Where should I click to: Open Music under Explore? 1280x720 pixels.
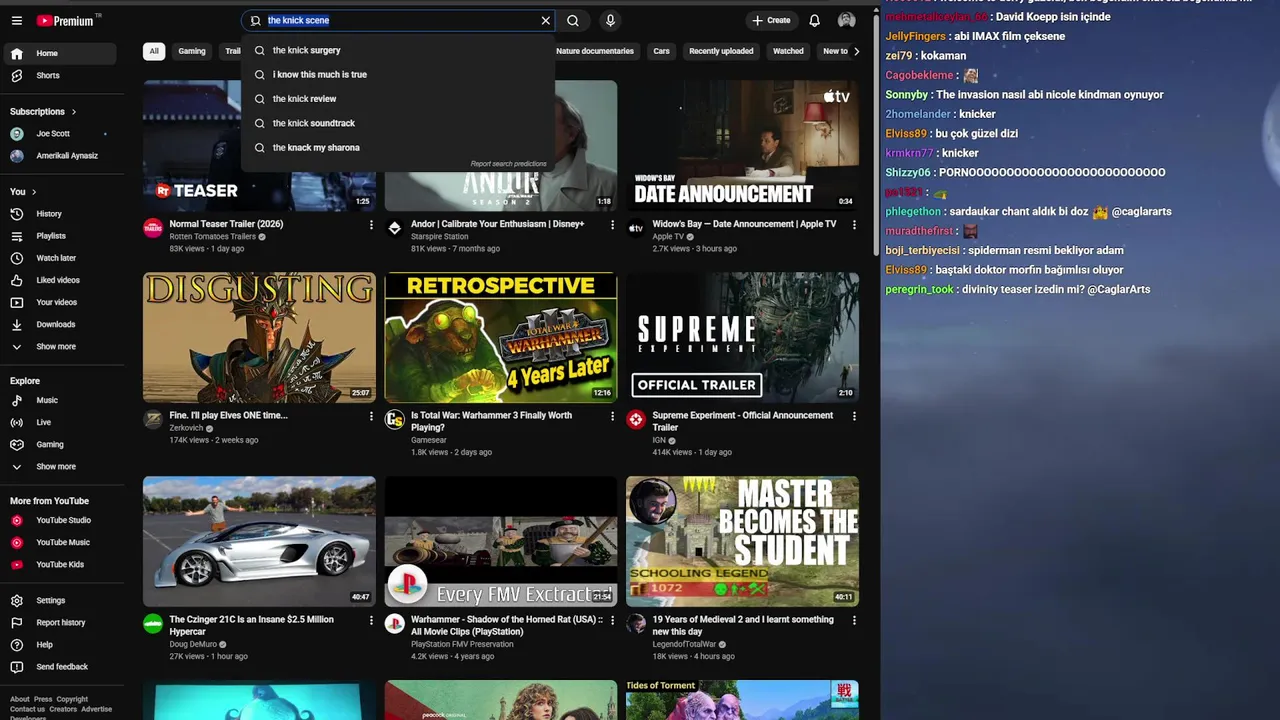62,400
